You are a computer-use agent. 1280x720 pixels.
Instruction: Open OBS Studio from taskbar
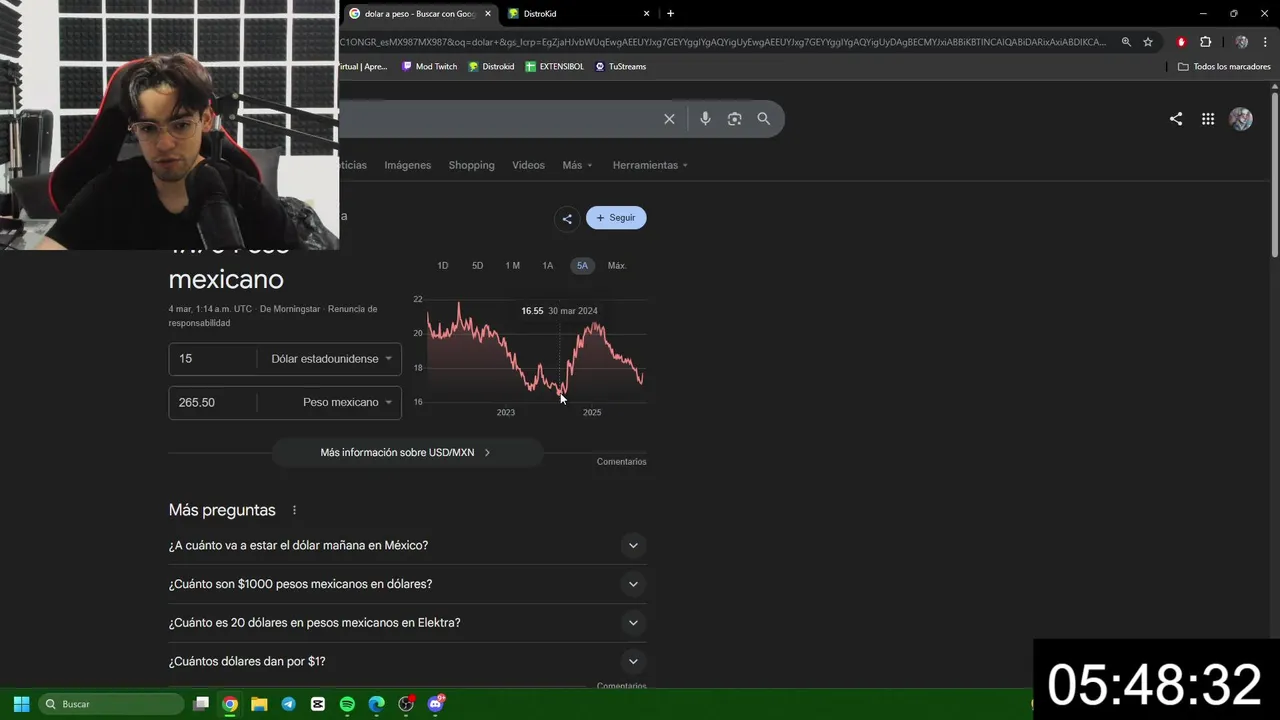point(406,704)
